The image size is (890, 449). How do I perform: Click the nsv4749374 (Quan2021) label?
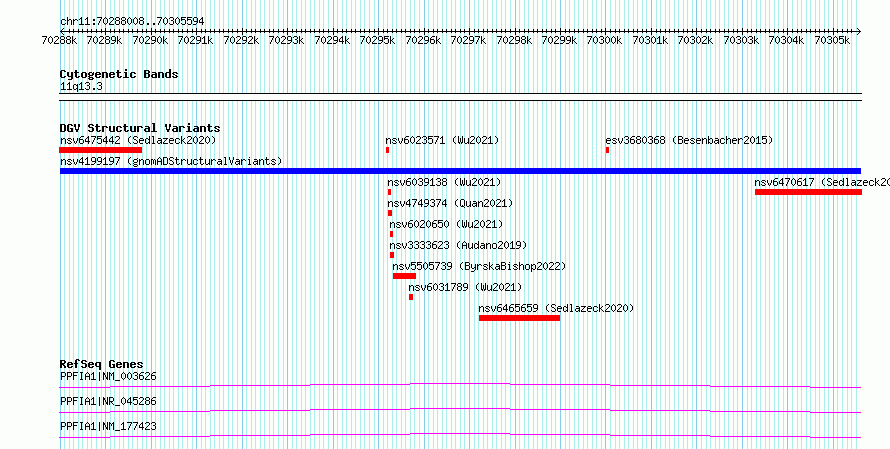coord(450,203)
